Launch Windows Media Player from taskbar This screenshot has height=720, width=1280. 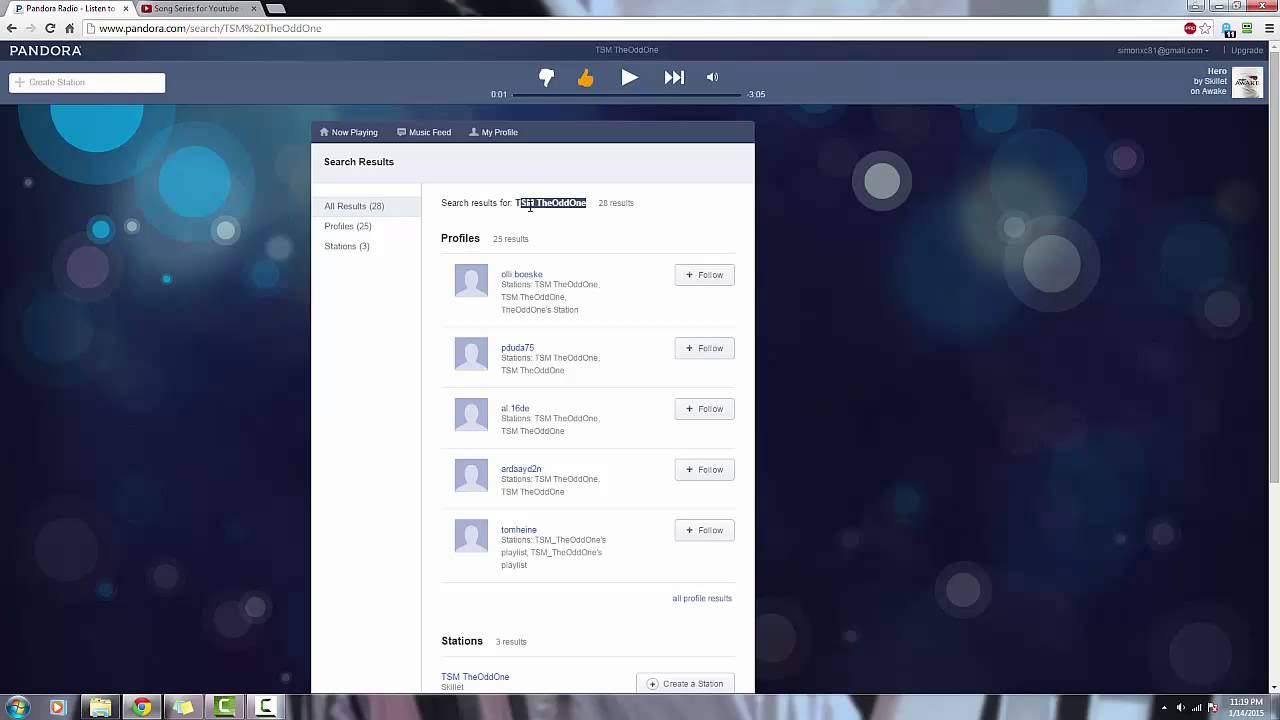[x=57, y=707]
